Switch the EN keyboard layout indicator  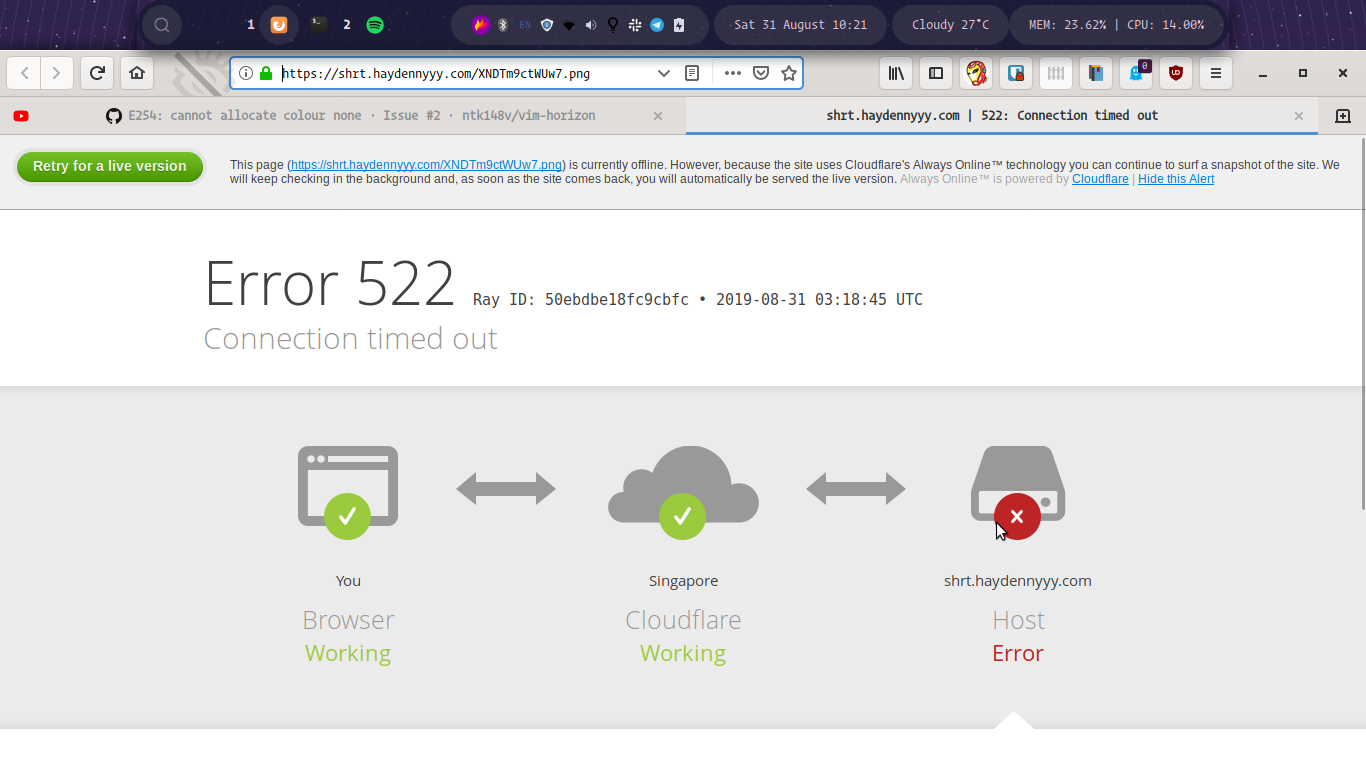[525, 25]
